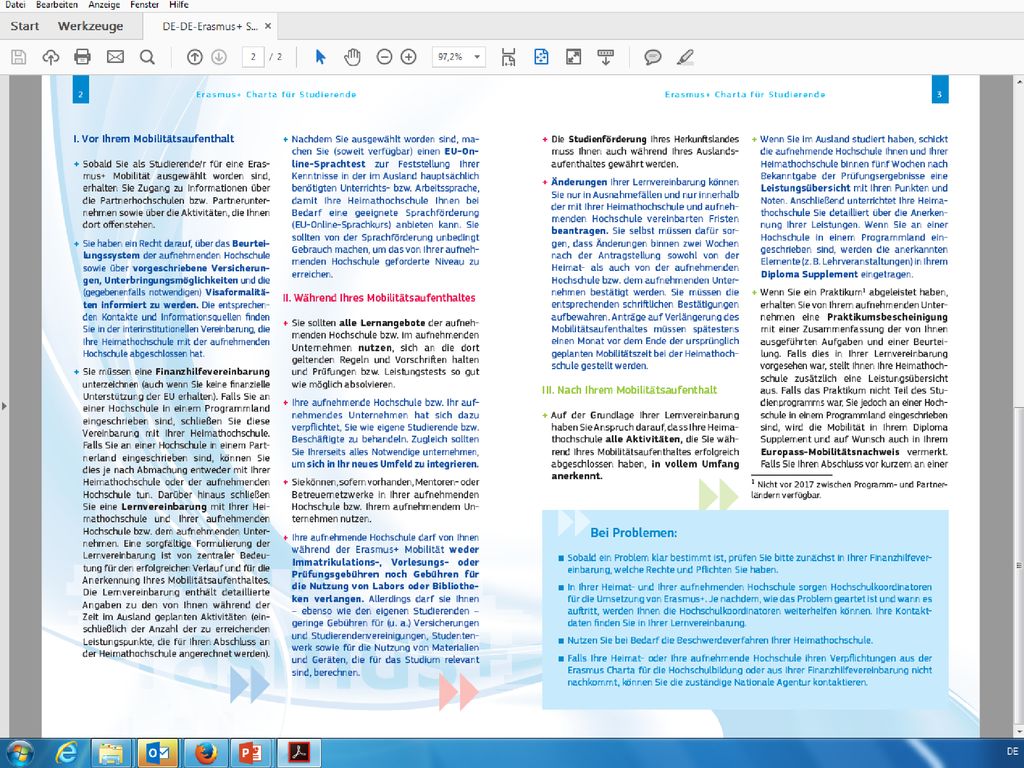Click the current page number field
1024x768 pixels.
tap(253, 57)
